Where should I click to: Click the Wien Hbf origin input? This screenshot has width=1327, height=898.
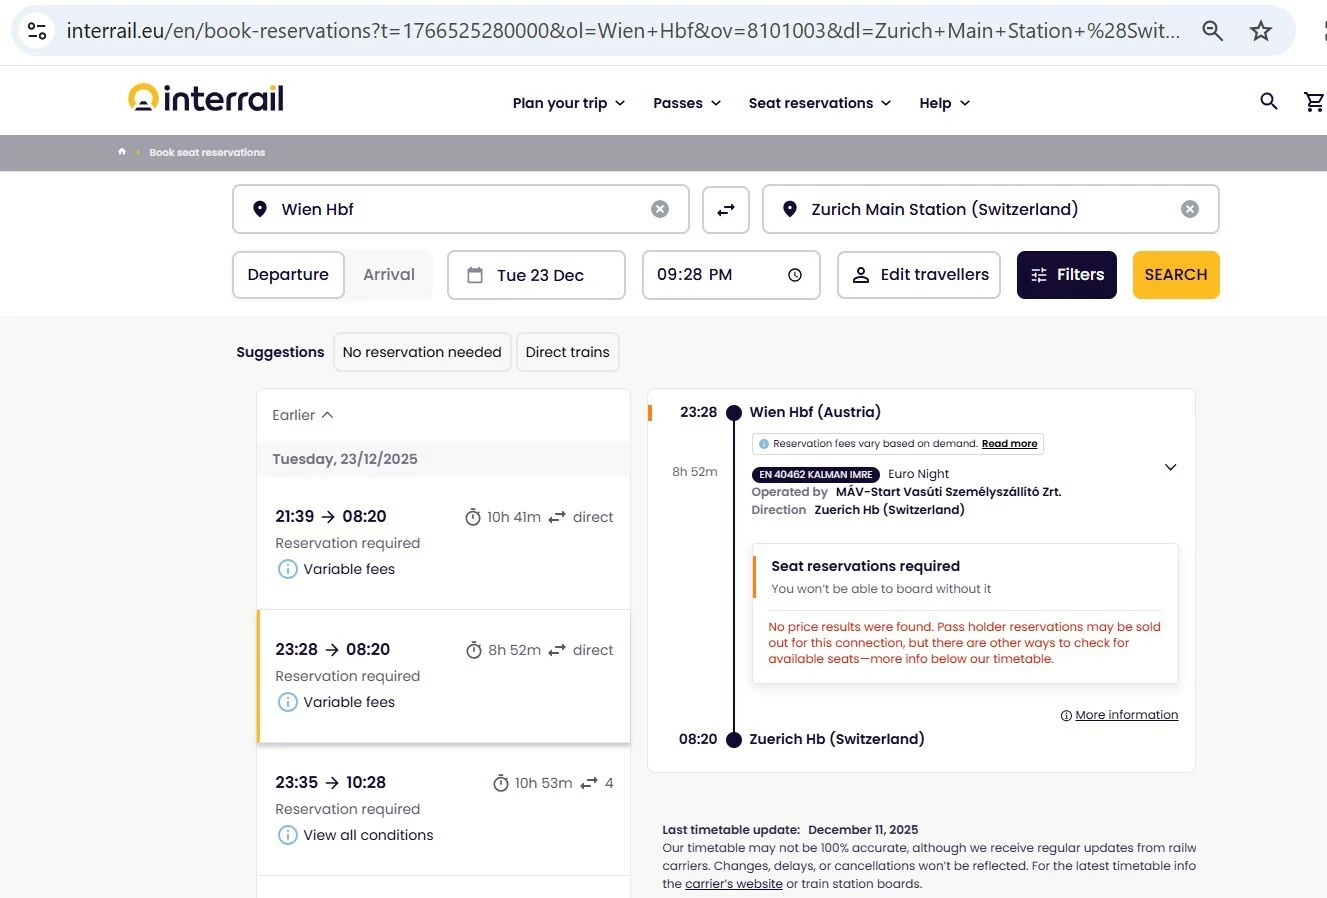[461, 209]
